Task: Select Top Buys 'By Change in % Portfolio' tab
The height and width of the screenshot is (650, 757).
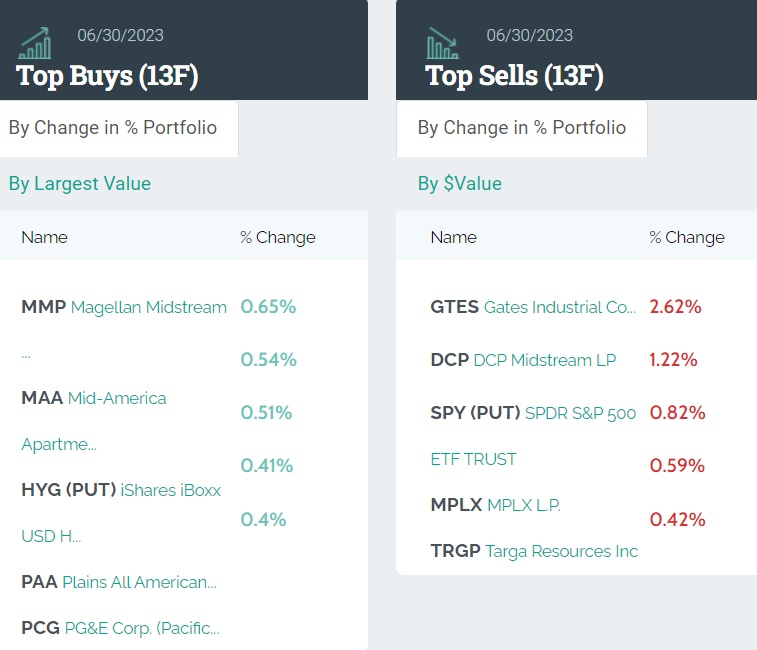Action: 113,128
